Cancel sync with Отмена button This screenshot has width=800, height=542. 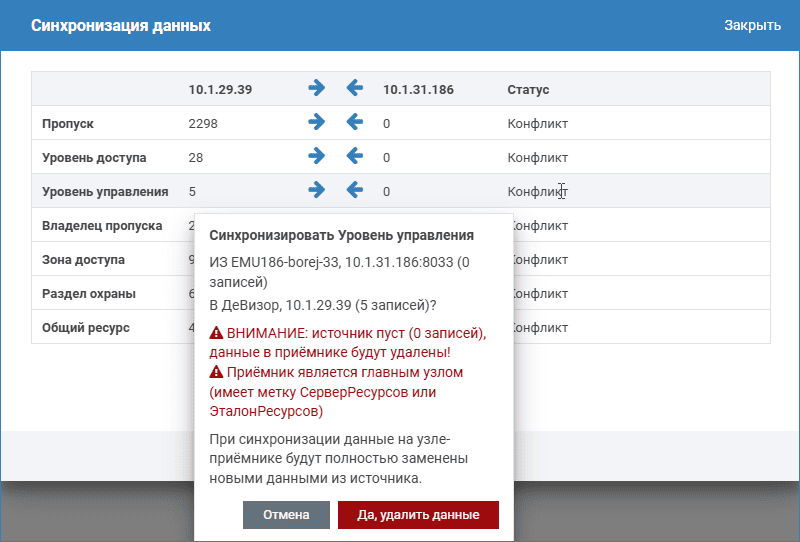point(286,514)
